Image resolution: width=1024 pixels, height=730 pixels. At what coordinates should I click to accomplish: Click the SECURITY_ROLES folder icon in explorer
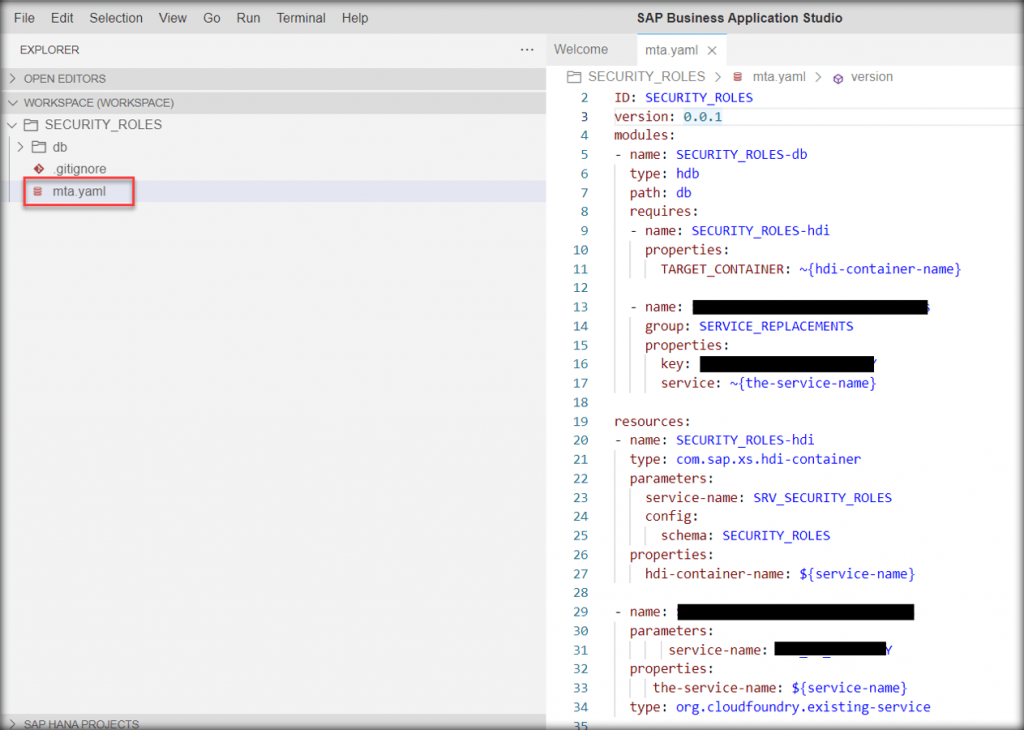[31, 125]
